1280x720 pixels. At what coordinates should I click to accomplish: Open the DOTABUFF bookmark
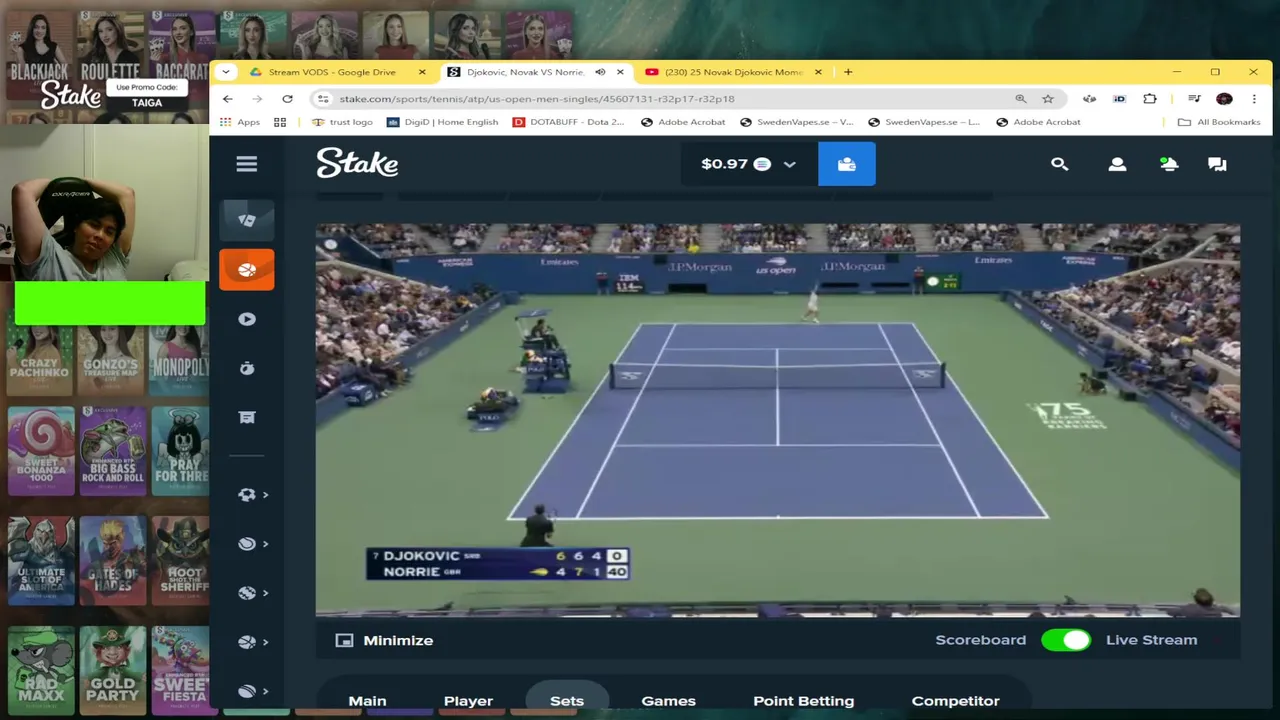click(568, 122)
